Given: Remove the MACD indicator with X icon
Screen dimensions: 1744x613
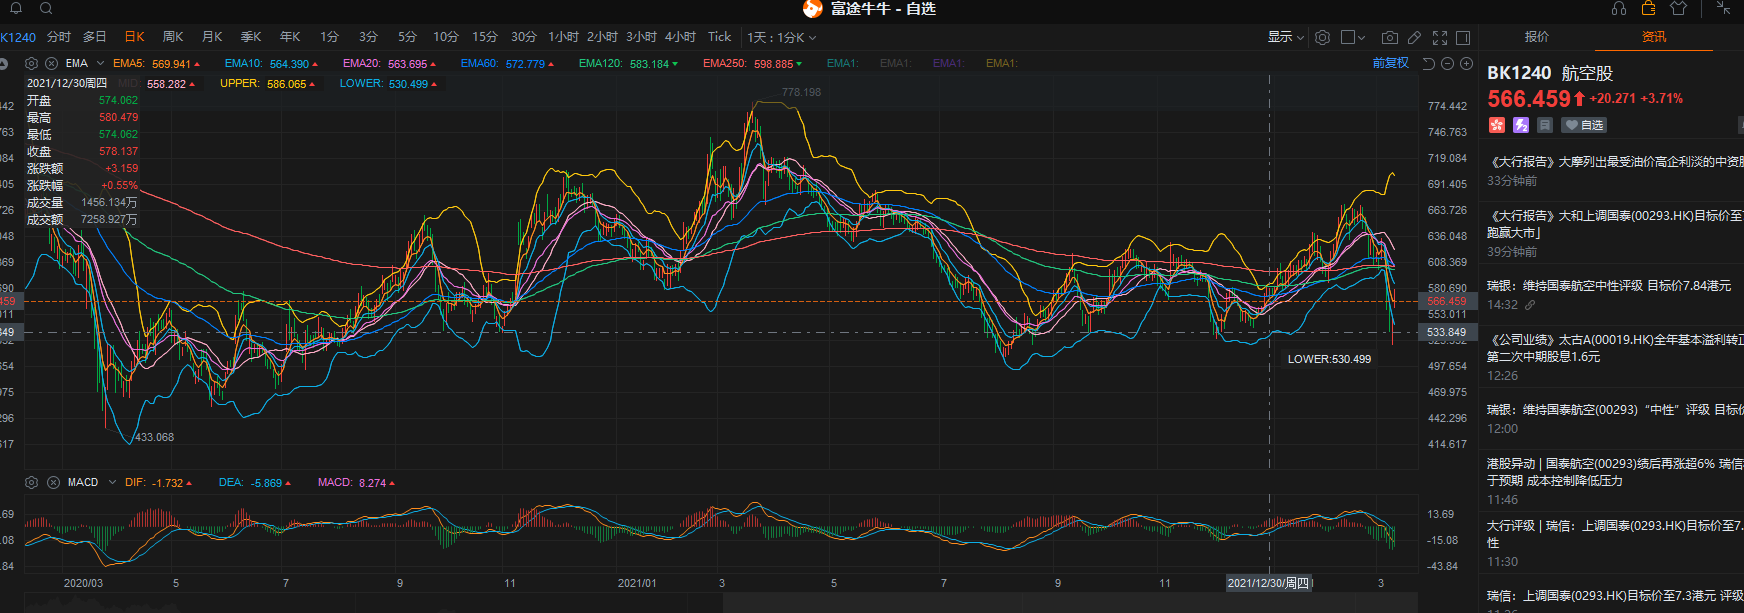Looking at the screenshot, I should (53, 482).
